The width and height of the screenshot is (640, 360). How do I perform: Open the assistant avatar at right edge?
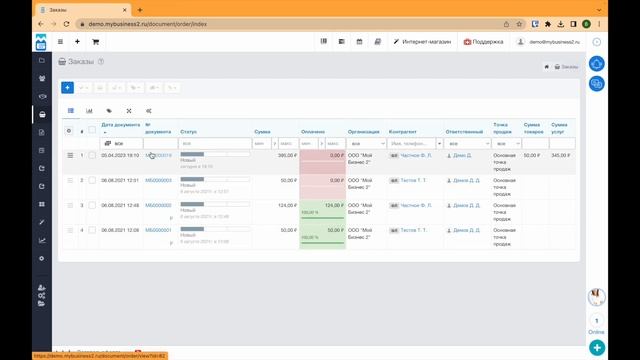[596, 297]
